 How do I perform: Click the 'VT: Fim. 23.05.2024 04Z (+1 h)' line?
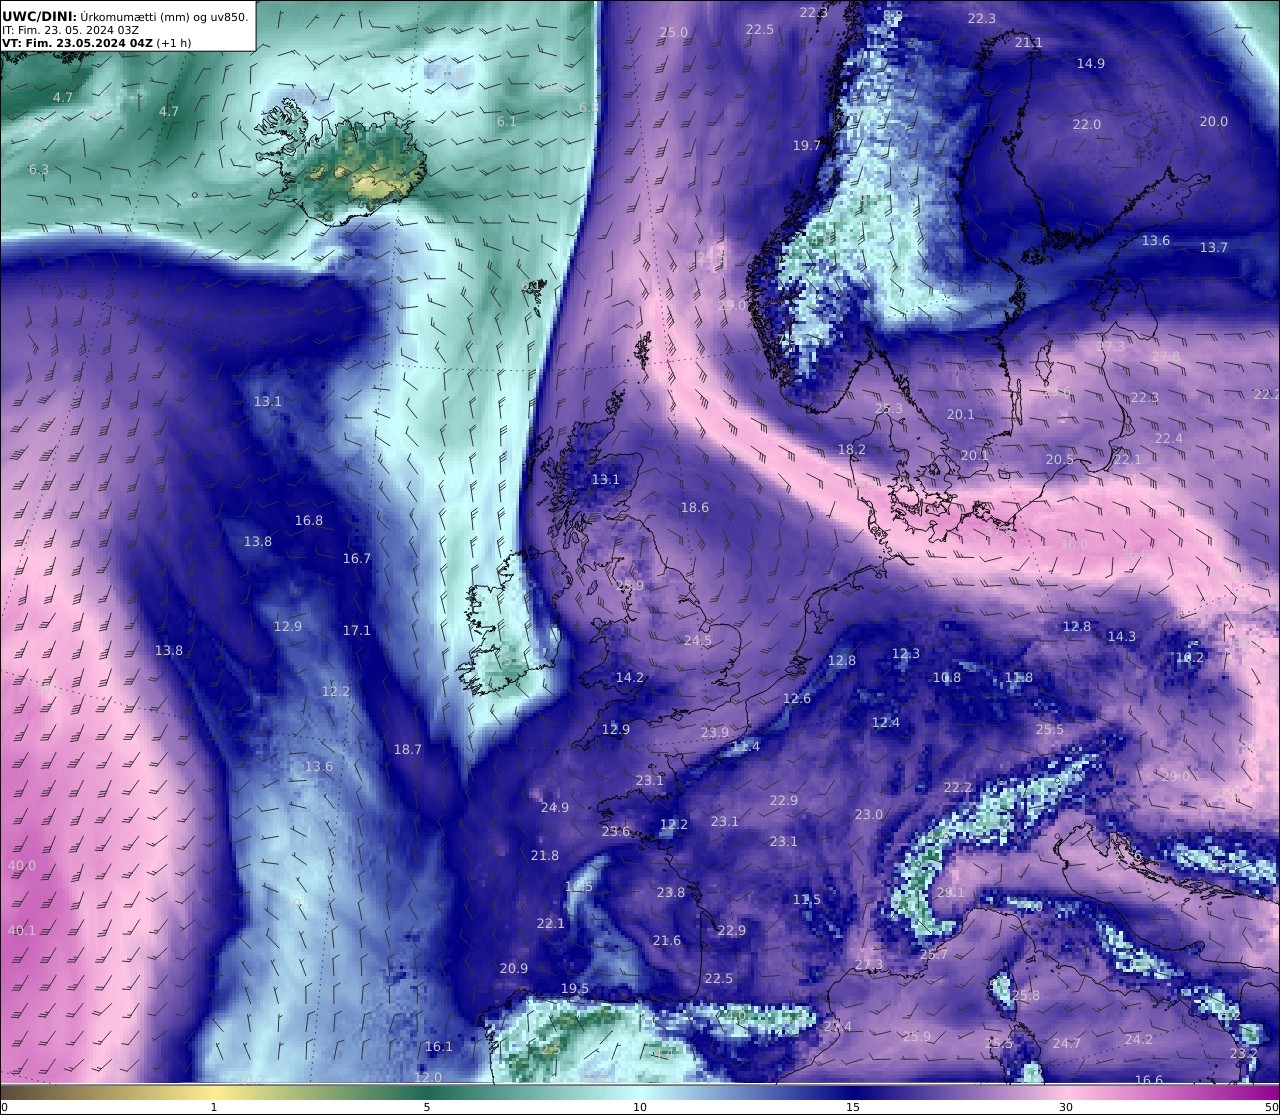[x=96, y=43]
